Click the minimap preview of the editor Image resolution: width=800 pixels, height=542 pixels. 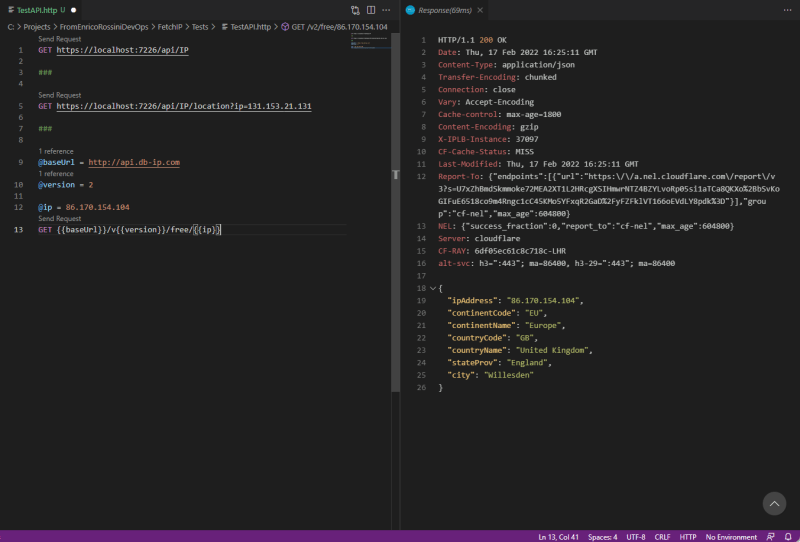point(370,41)
